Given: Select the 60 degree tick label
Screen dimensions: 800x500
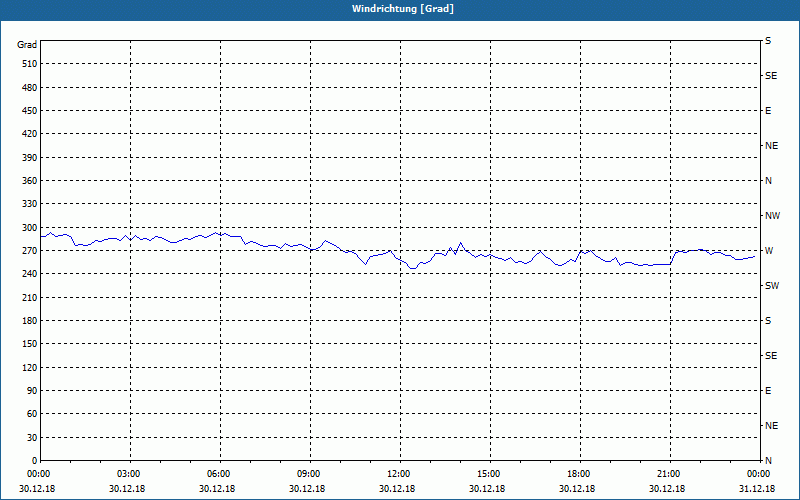Looking at the screenshot, I should point(32,414).
